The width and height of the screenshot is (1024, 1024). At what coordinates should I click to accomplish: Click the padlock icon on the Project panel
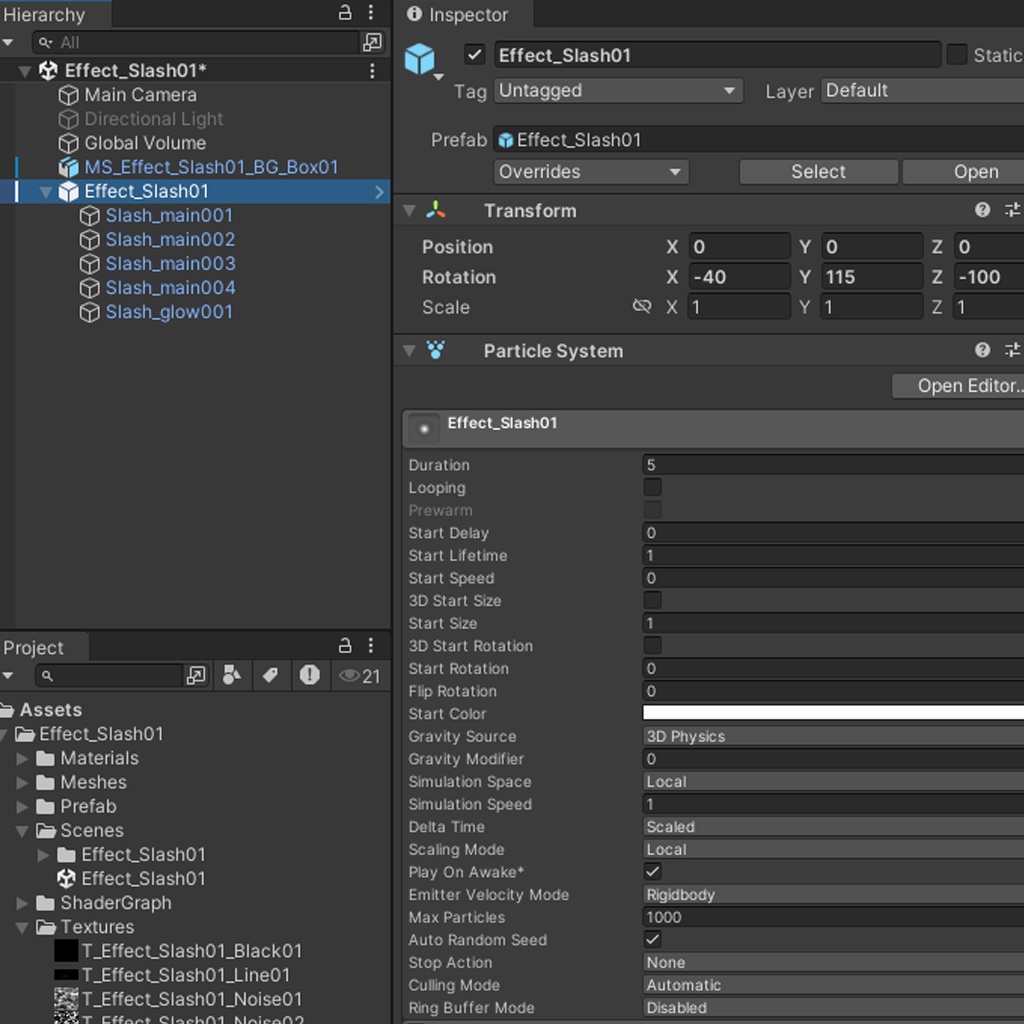click(x=343, y=647)
